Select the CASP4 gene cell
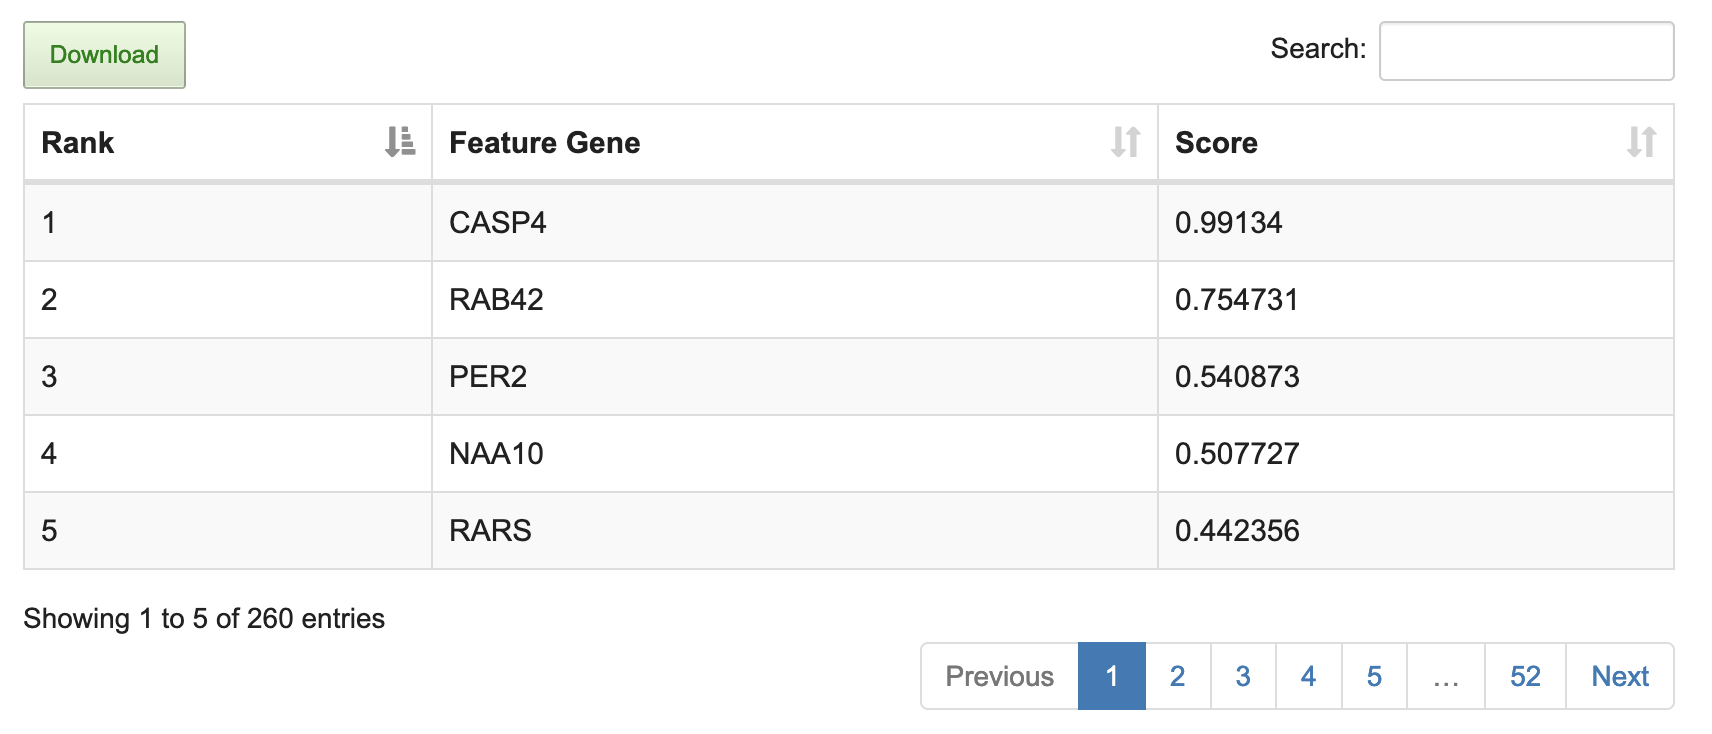 click(498, 222)
